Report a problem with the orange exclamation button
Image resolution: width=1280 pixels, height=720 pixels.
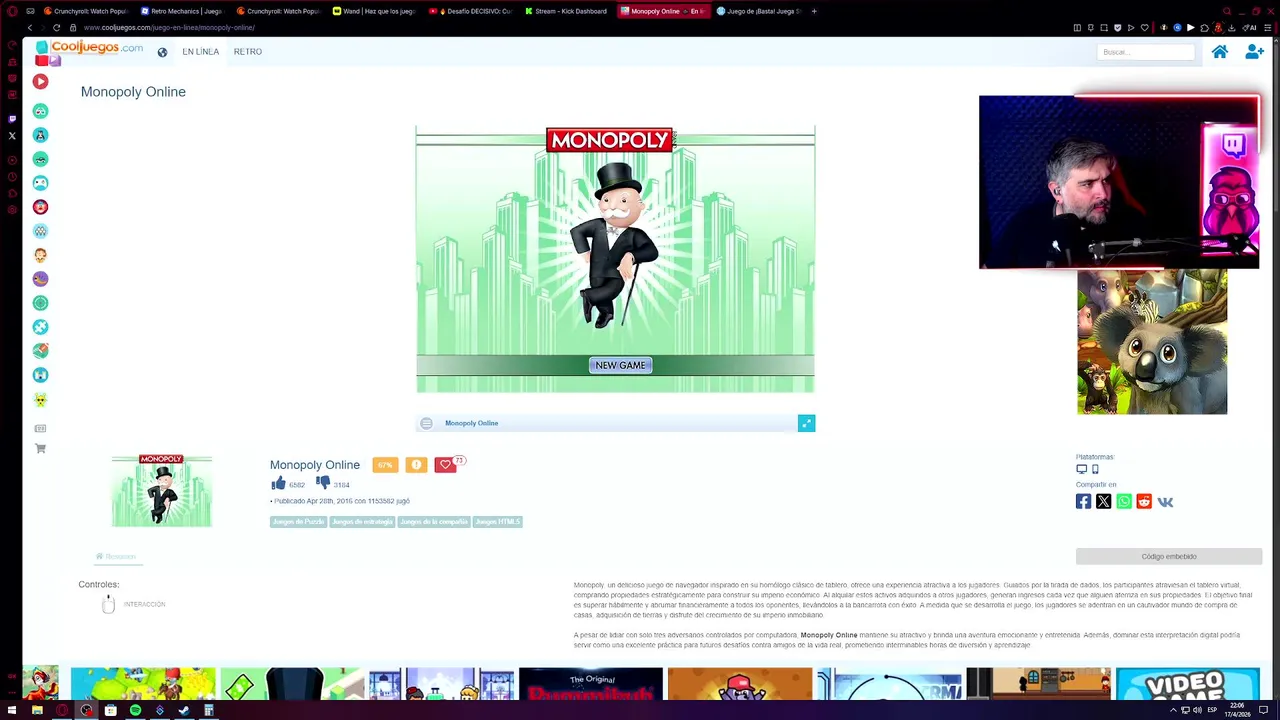pos(416,465)
